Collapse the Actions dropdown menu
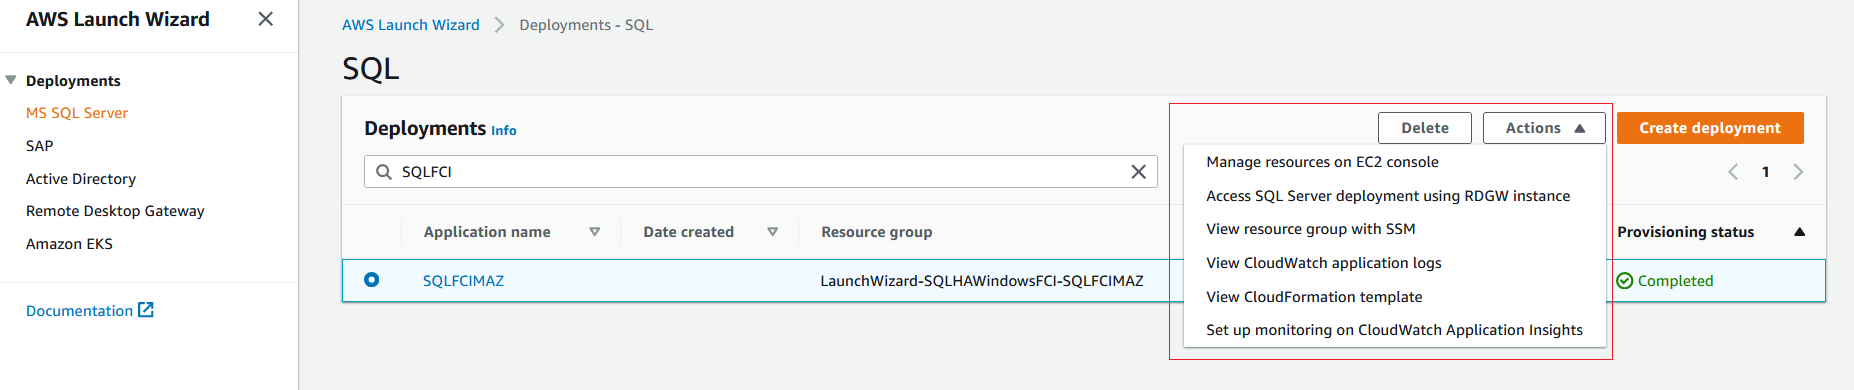 click(x=1544, y=128)
